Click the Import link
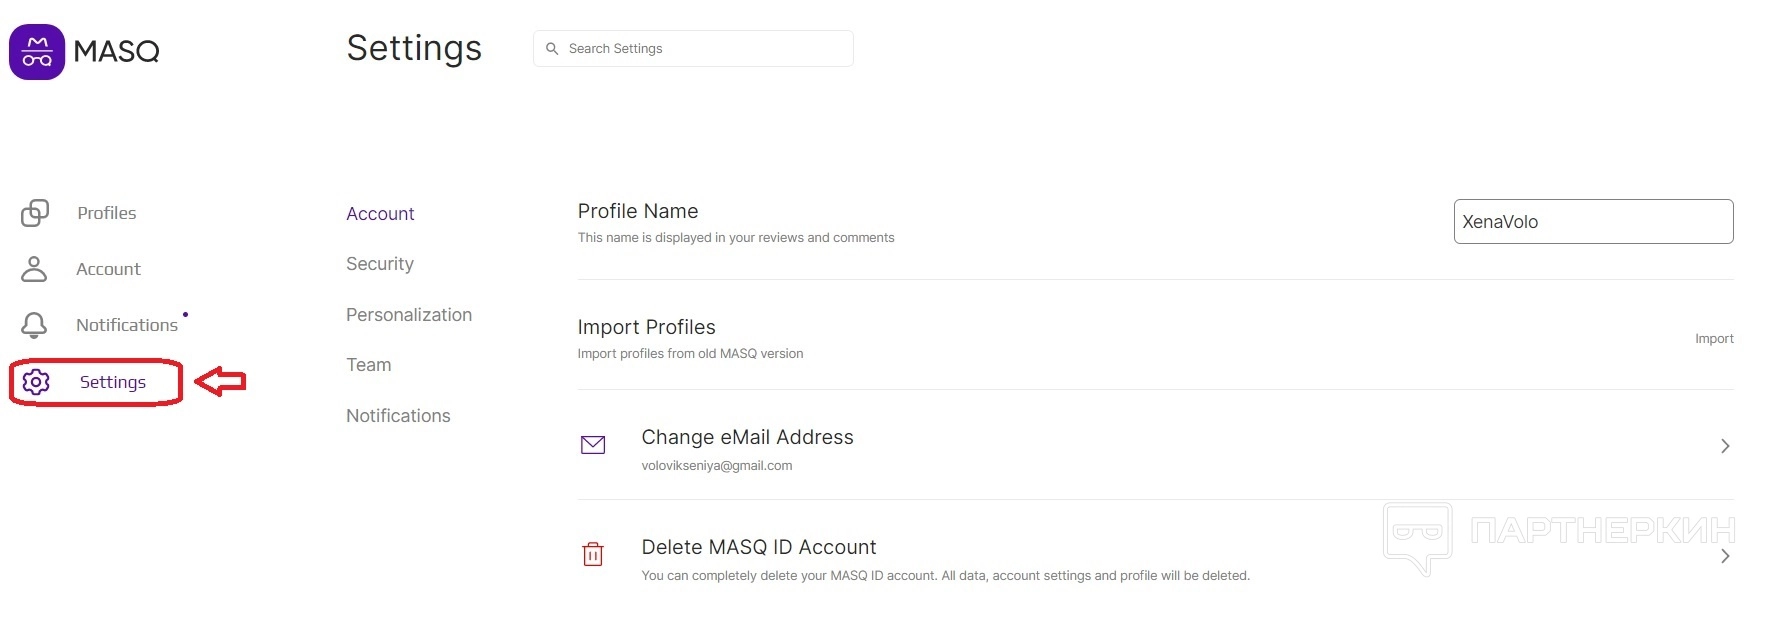Viewport: 1788px width, 630px height. click(x=1713, y=339)
